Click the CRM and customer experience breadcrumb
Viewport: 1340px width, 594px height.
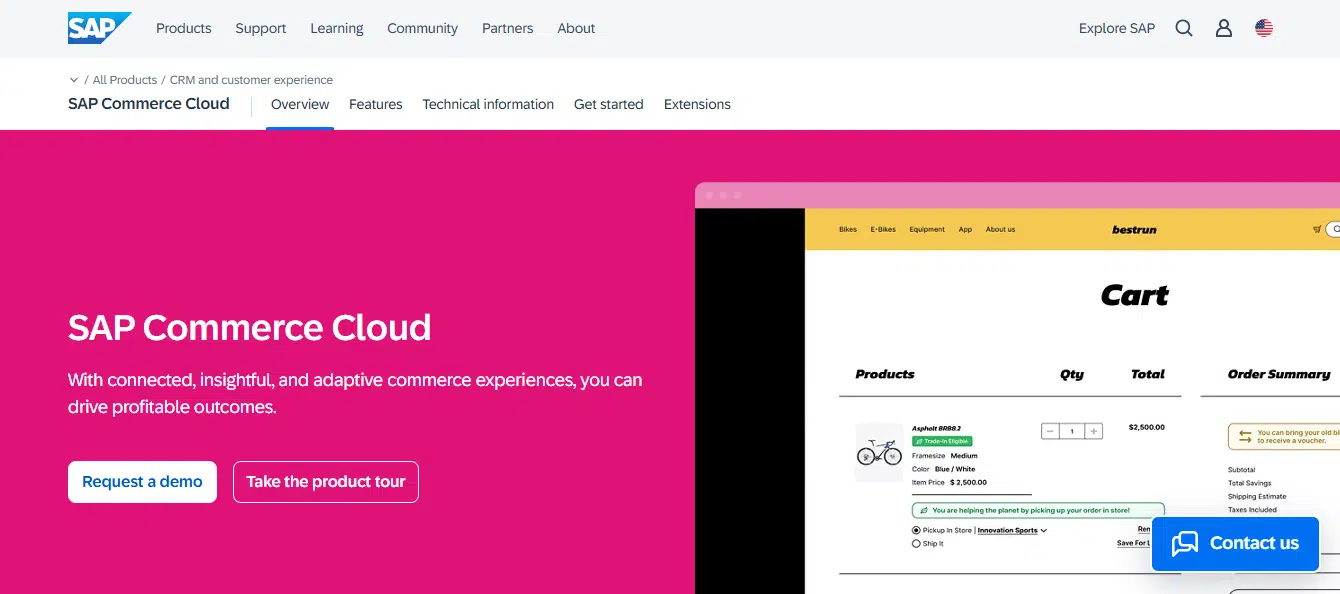click(251, 80)
